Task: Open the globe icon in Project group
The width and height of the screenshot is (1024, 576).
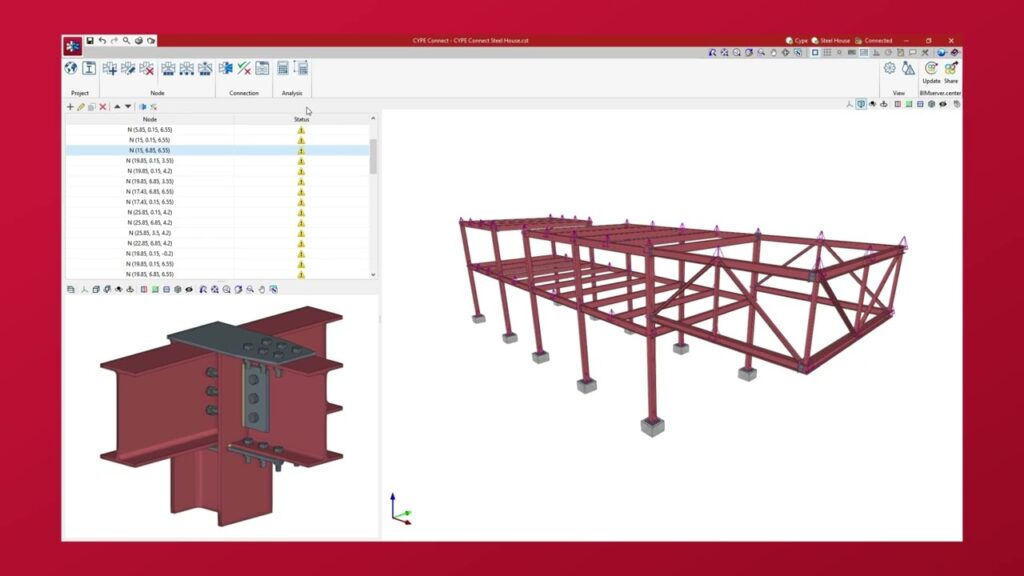Action: pos(71,68)
